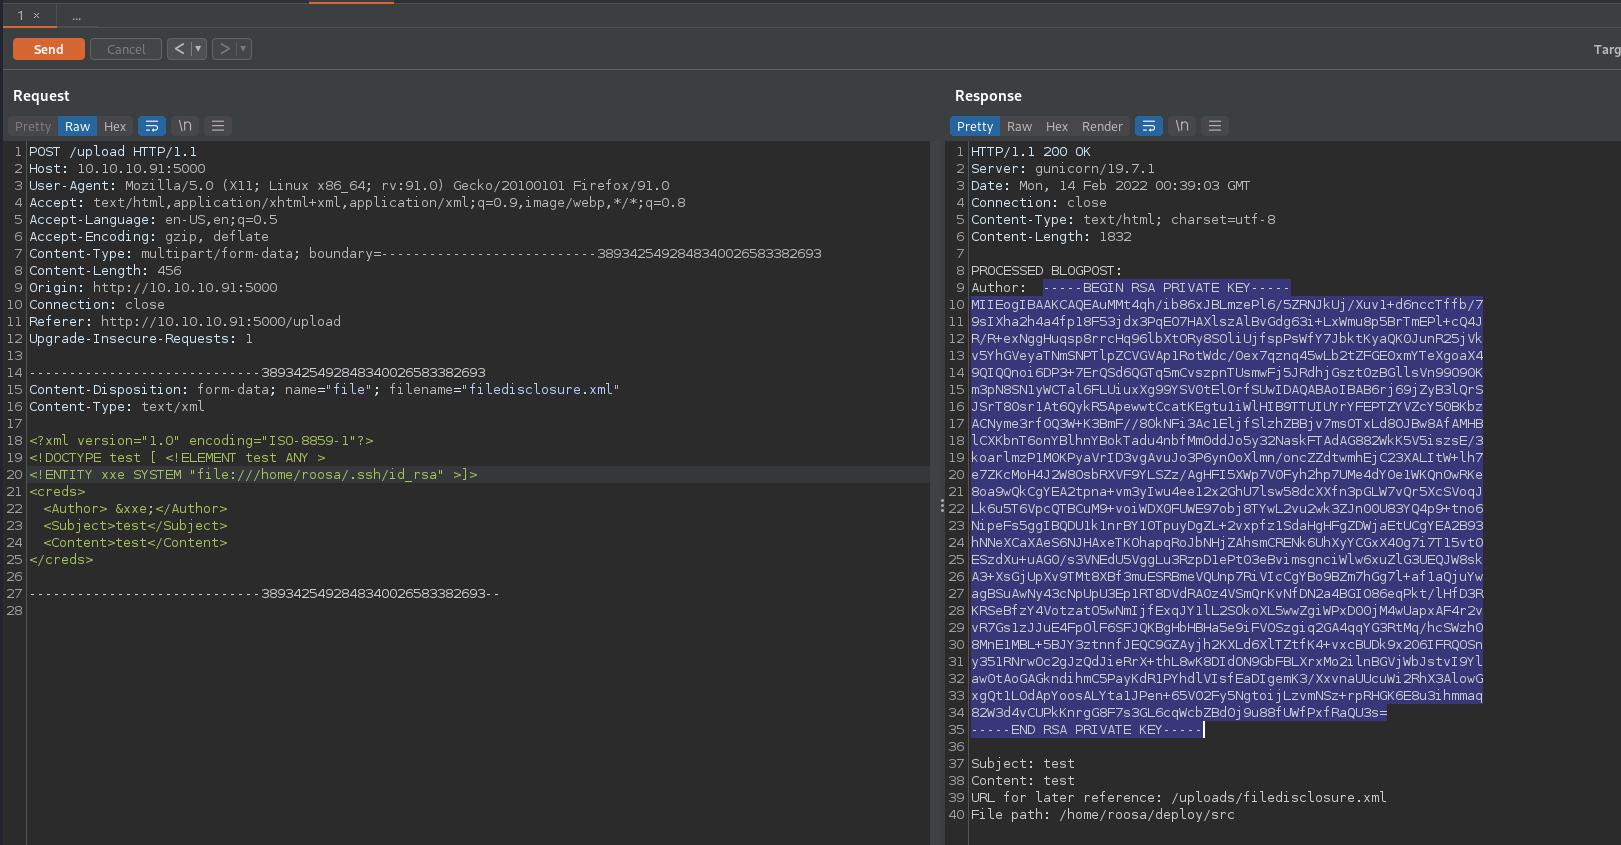The height and width of the screenshot is (845, 1621).
Task: Add a new Repeater tab via ellipsis
Action: 77,16
